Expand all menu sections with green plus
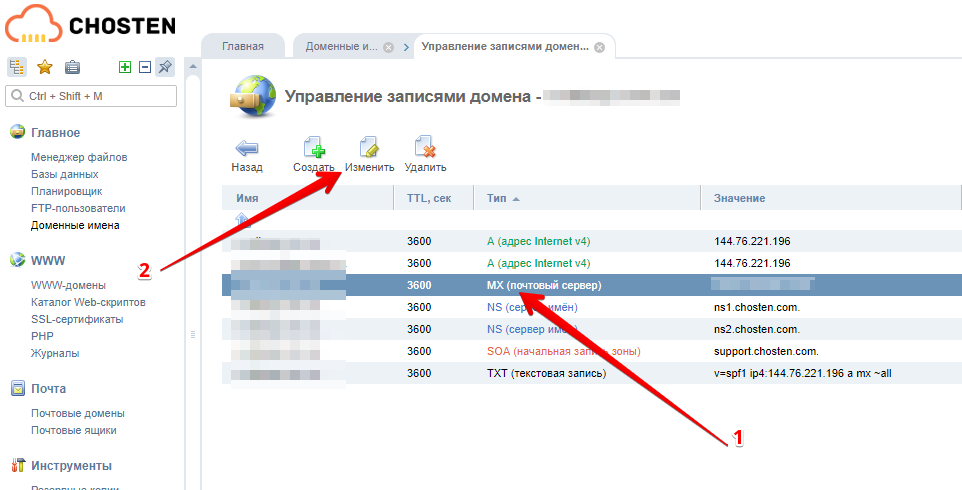 [125, 67]
